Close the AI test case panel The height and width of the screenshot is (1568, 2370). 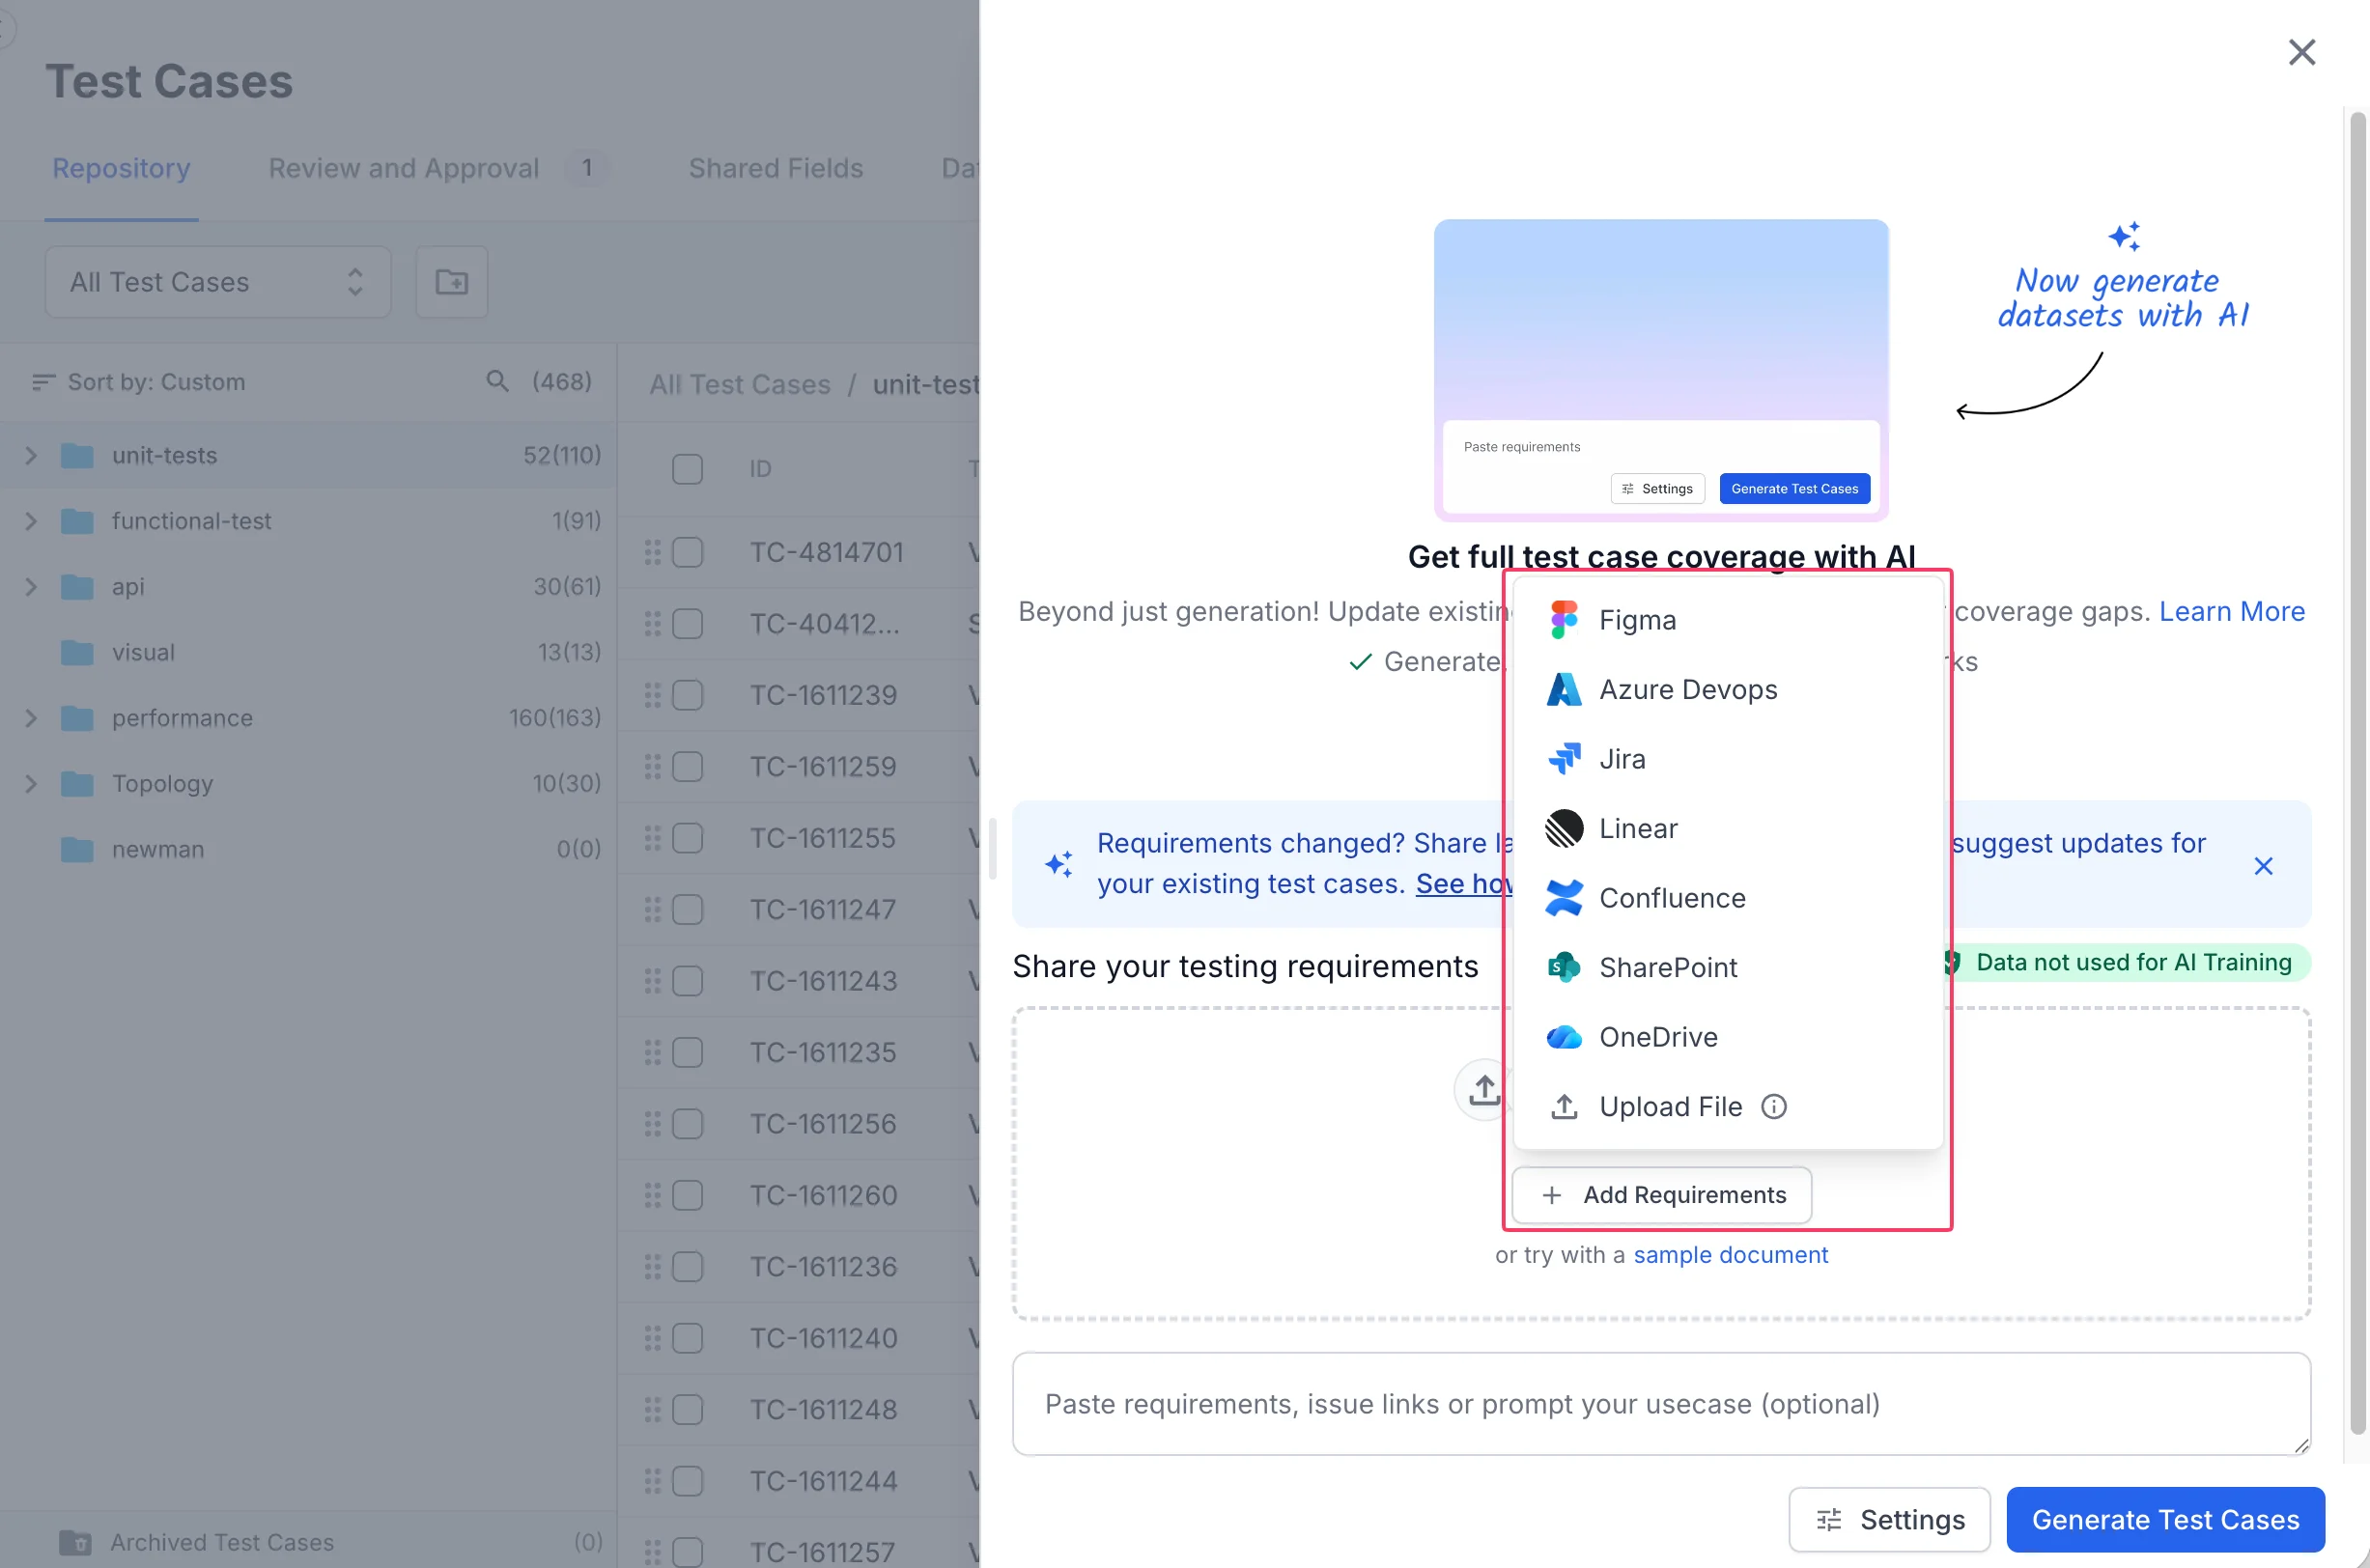[2302, 52]
